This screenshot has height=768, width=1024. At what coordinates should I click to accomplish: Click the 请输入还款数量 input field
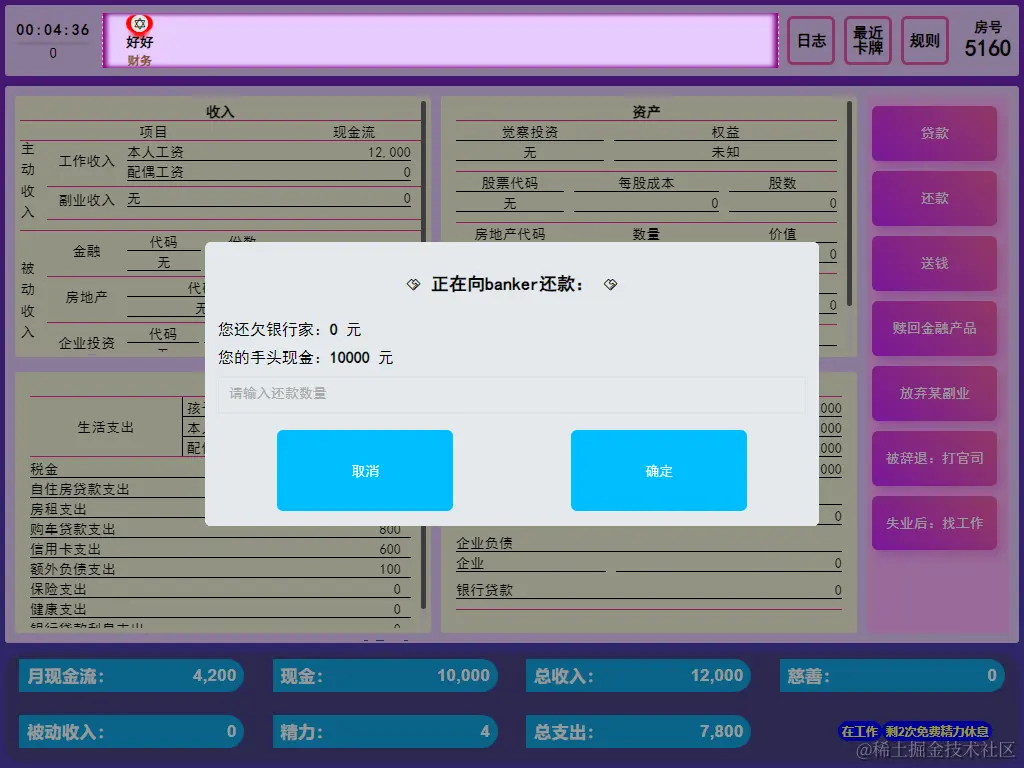pyautogui.click(x=511, y=395)
